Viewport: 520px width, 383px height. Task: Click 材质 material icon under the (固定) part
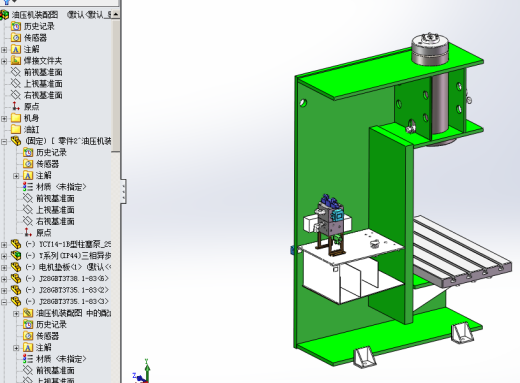pyautogui.click(x=28, y=187)
